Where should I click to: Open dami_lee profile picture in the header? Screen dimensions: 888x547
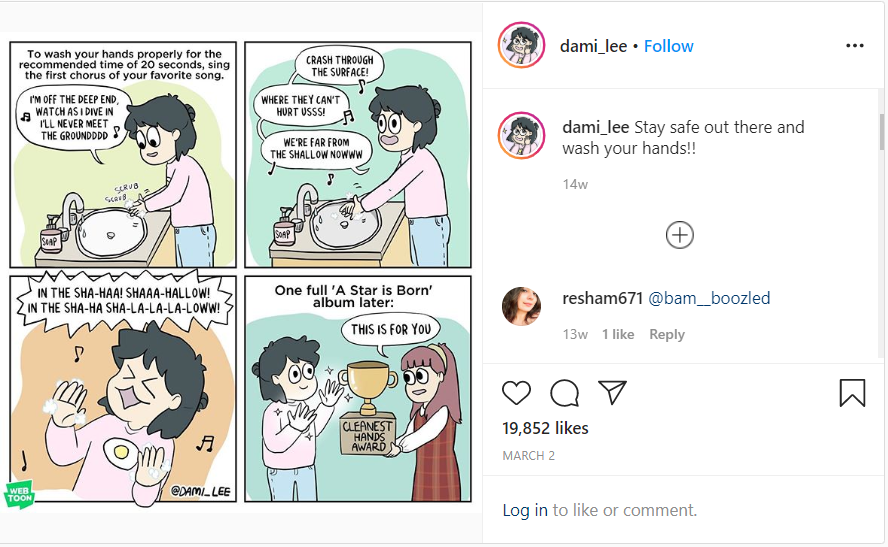click(521, 46)
